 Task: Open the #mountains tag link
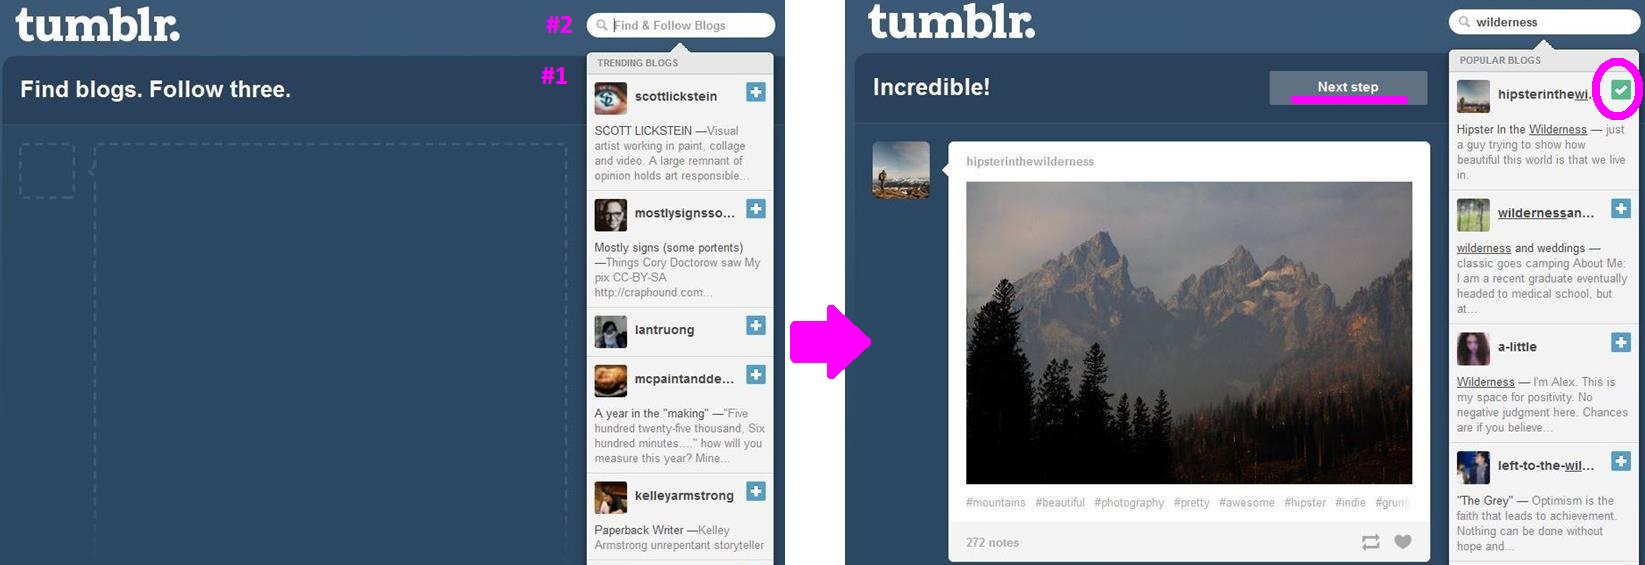(x=995, y=503)
